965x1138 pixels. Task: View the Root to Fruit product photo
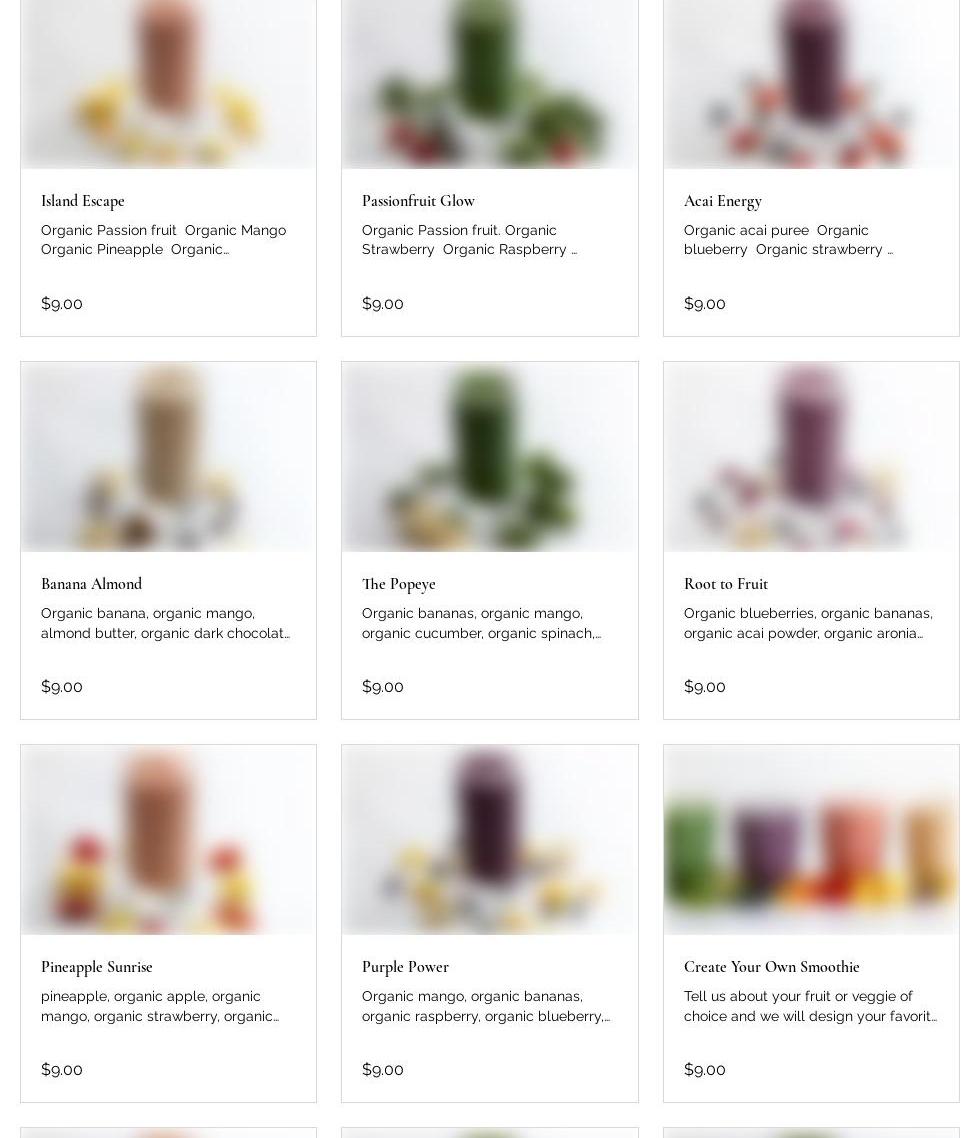(x=811, y=457)
